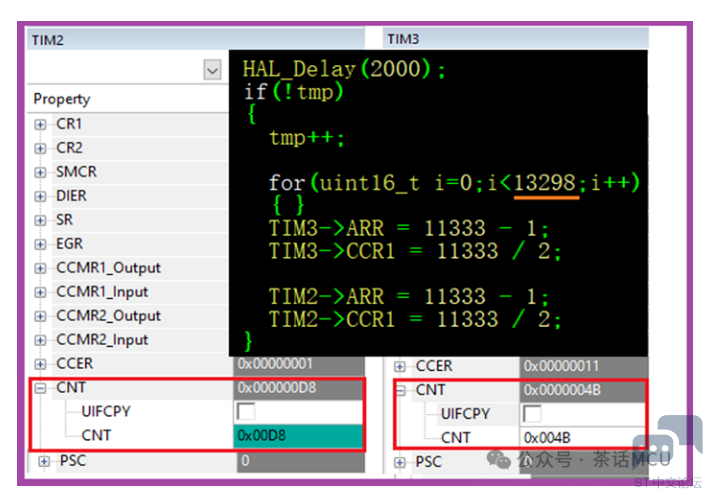This screenshot has width=711, height=498.
Task: Expand the CR2 register node
Action: click(x=41, y=148)
